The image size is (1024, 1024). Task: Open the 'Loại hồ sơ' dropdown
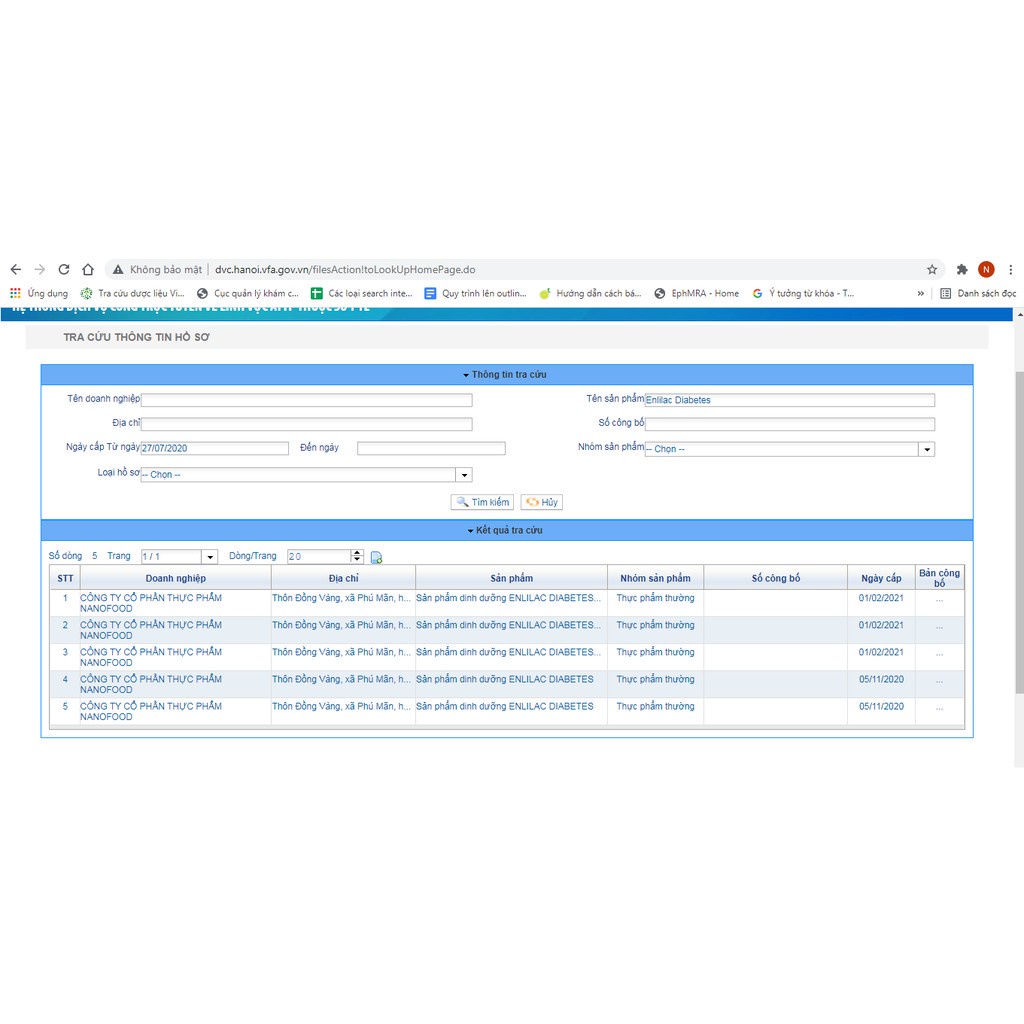pyautogui.click(x=306, y=475)
